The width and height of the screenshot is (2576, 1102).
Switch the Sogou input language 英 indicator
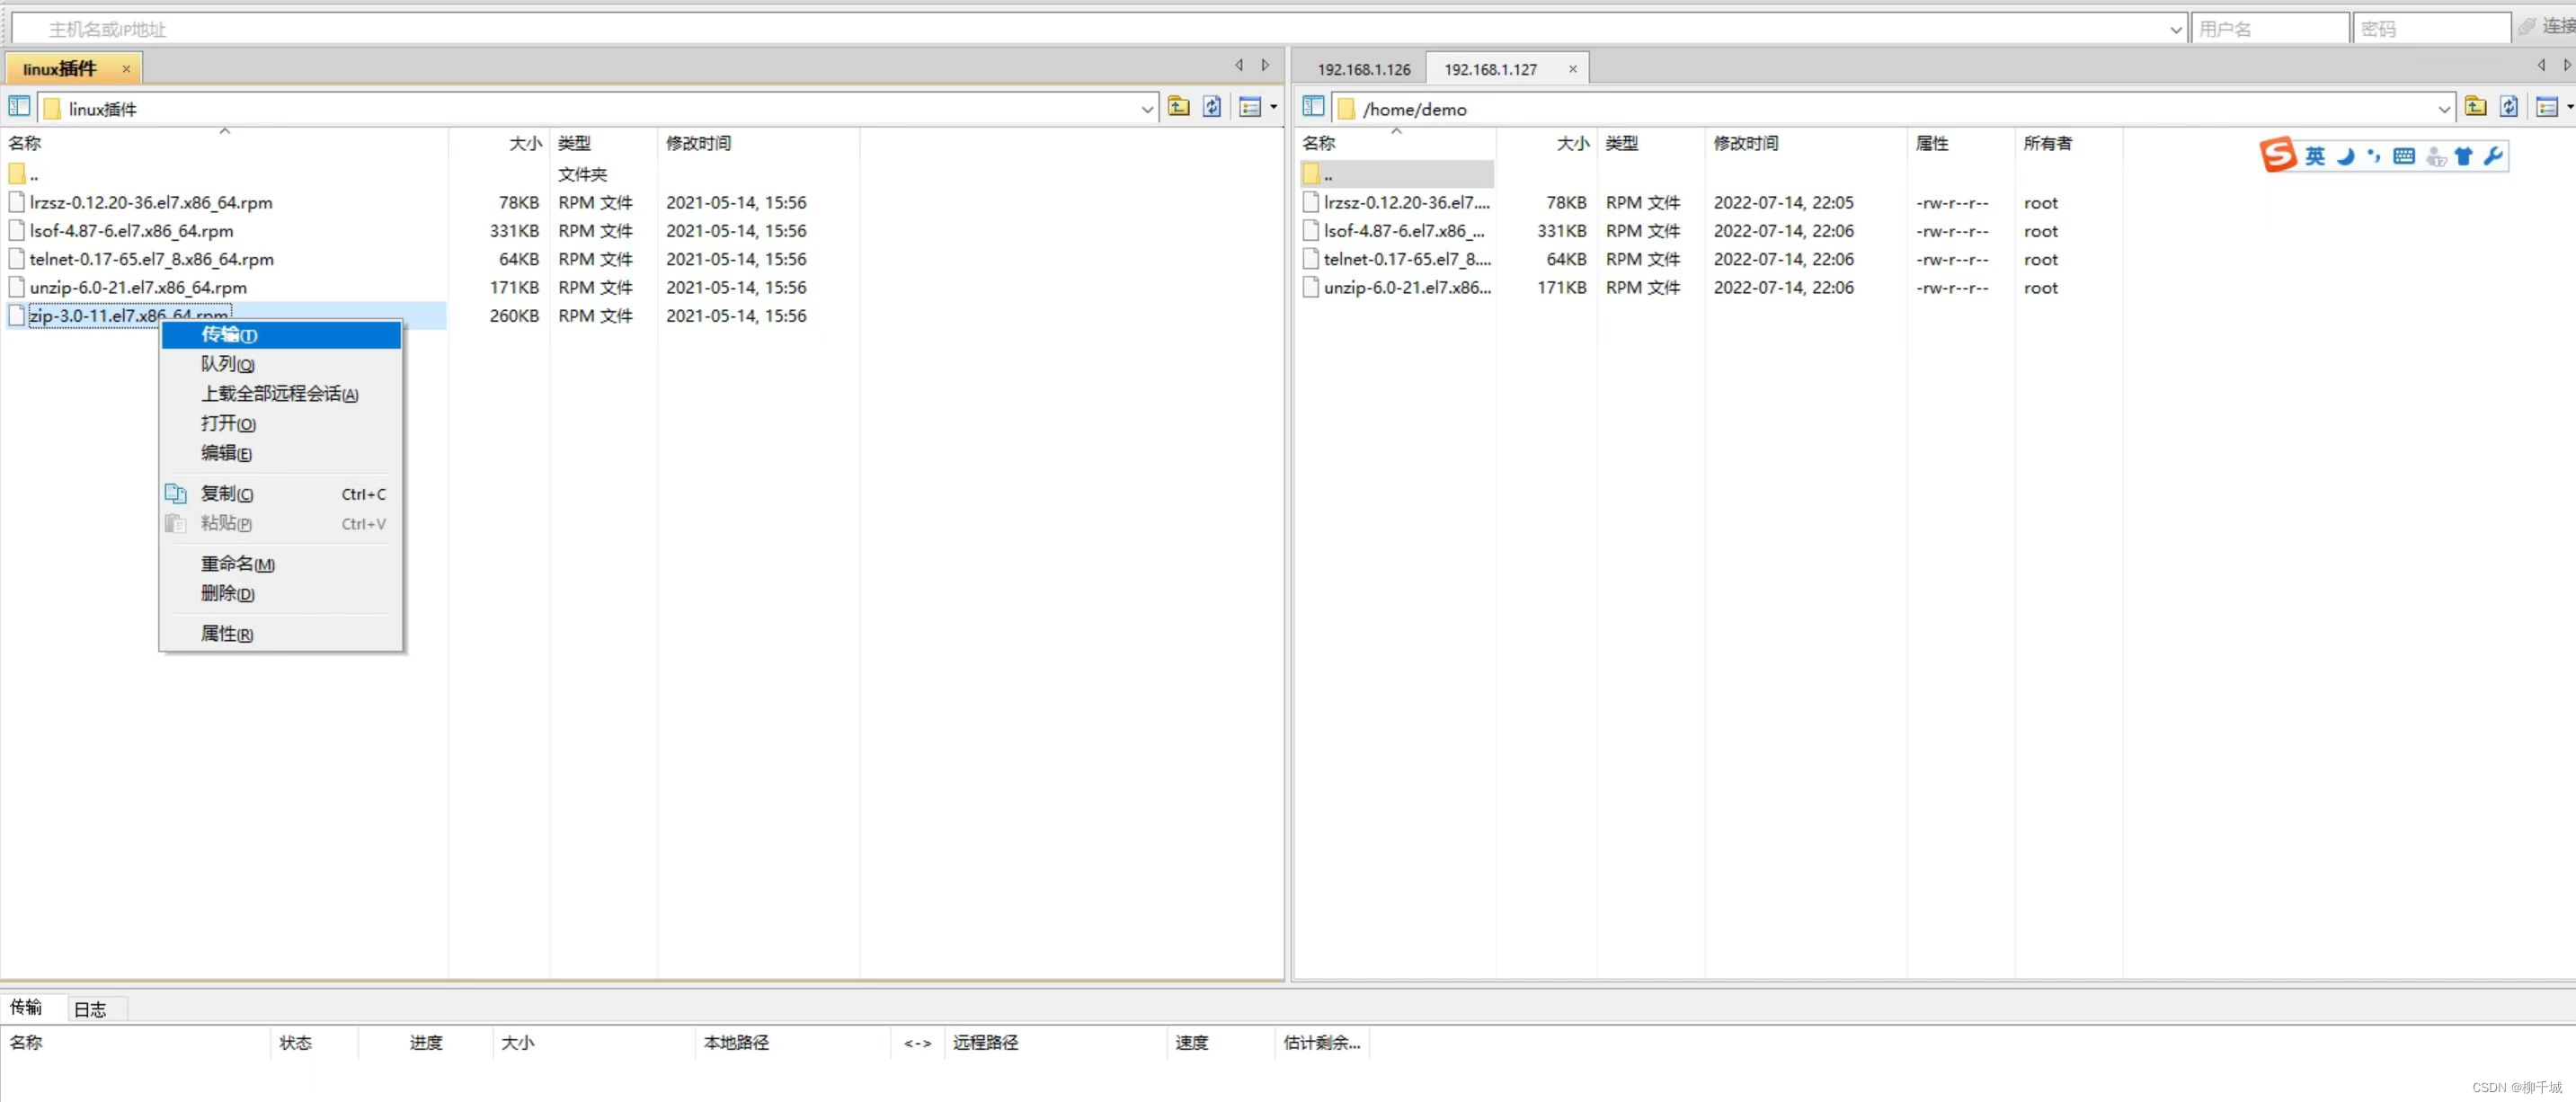click(x=2315, y=156)
